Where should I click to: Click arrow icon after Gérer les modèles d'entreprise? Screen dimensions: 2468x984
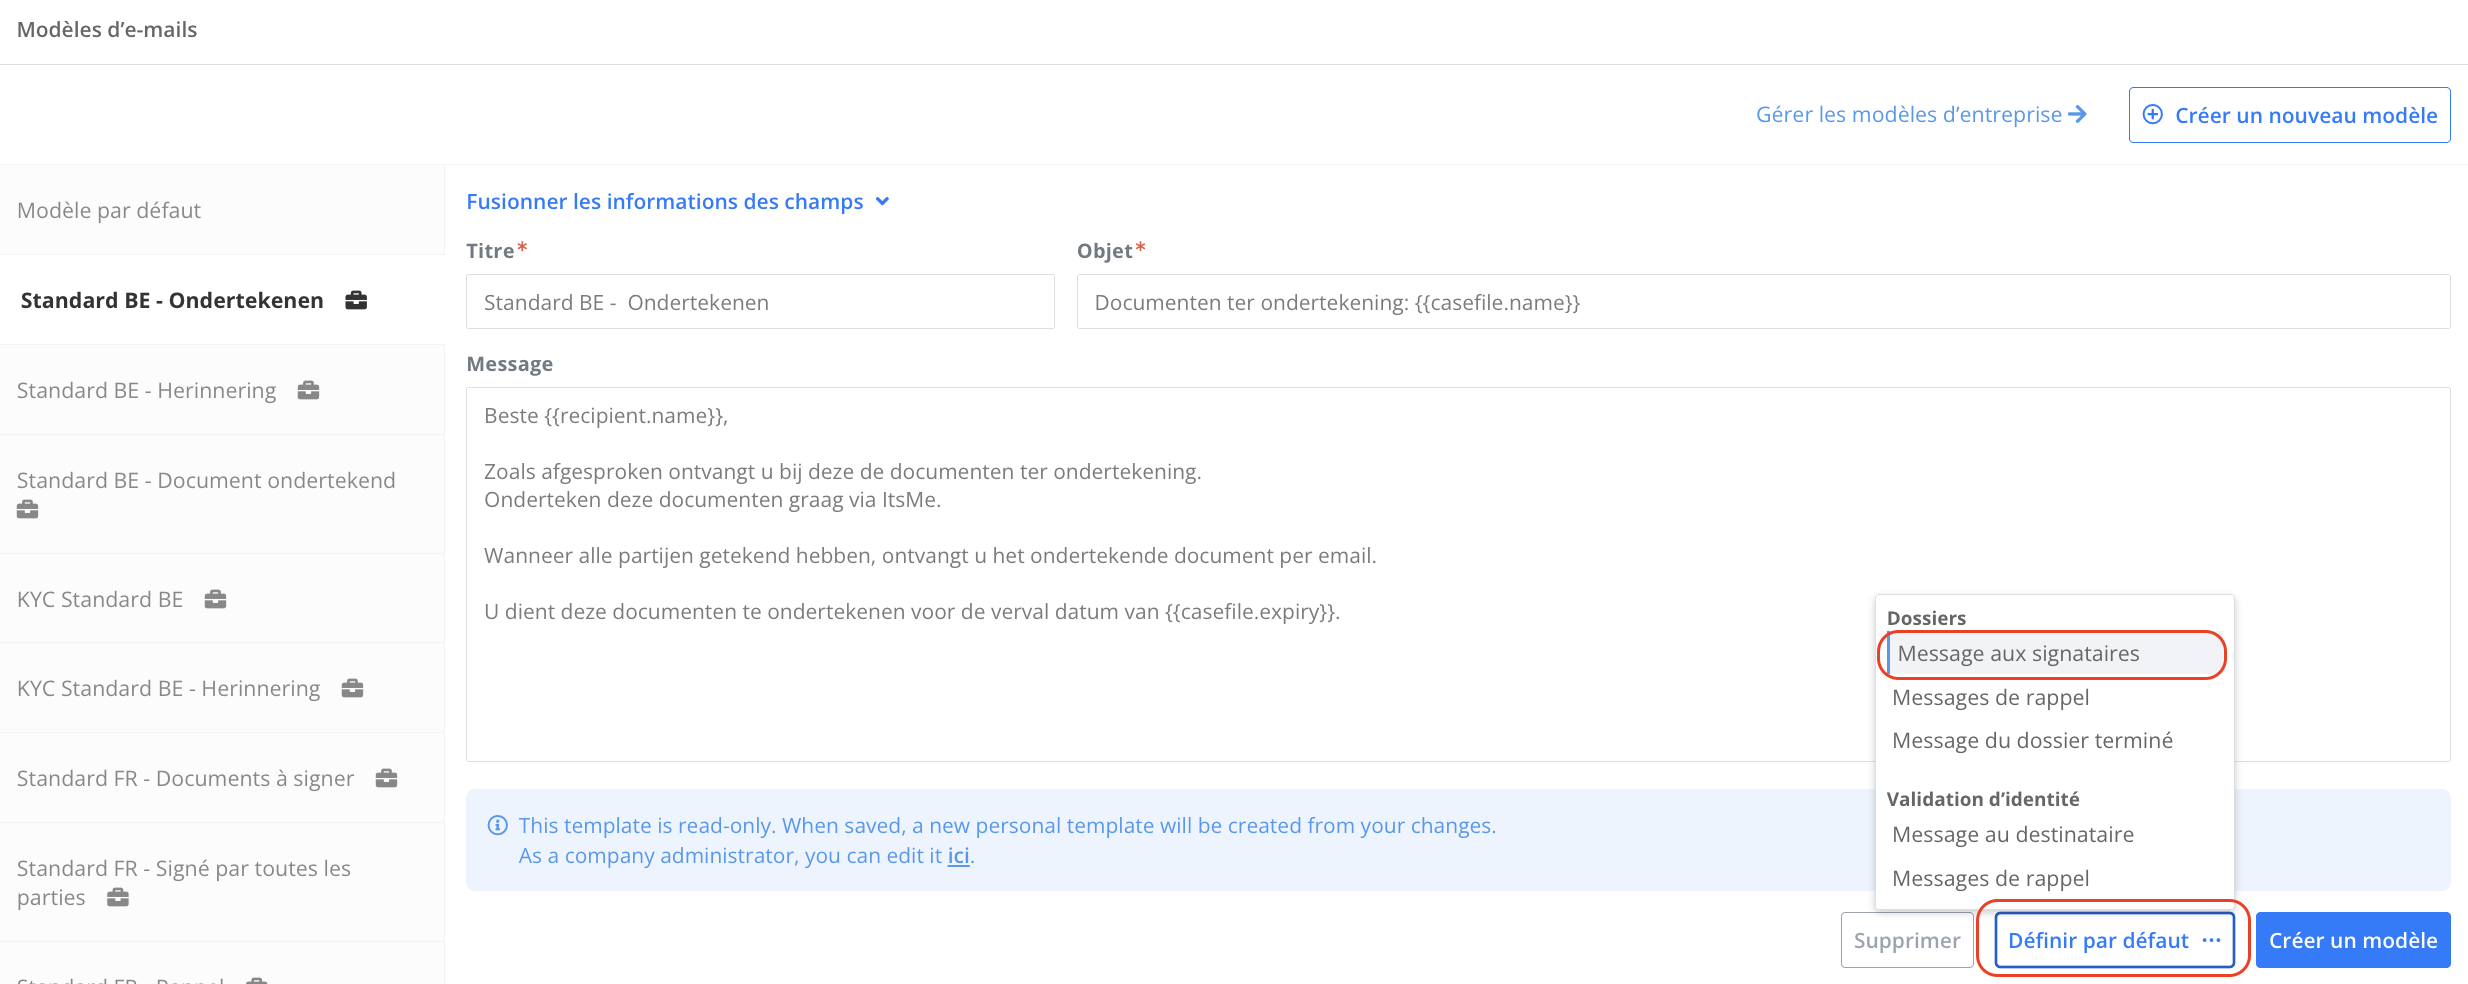tap(2077, 114)
